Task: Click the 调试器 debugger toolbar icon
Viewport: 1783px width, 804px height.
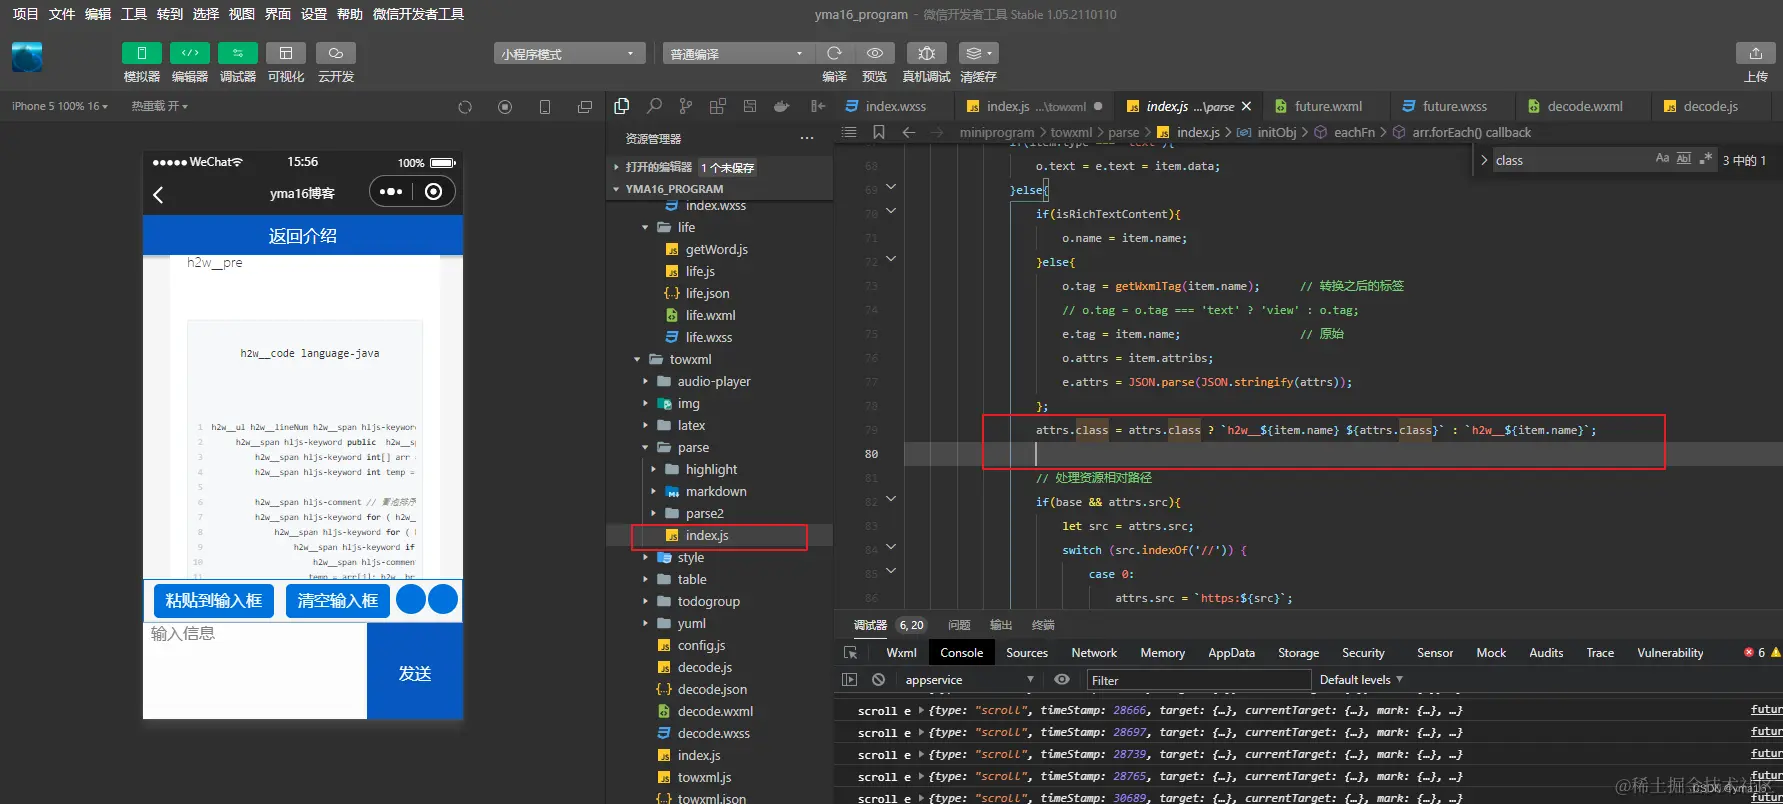Action: click(237, 53)
